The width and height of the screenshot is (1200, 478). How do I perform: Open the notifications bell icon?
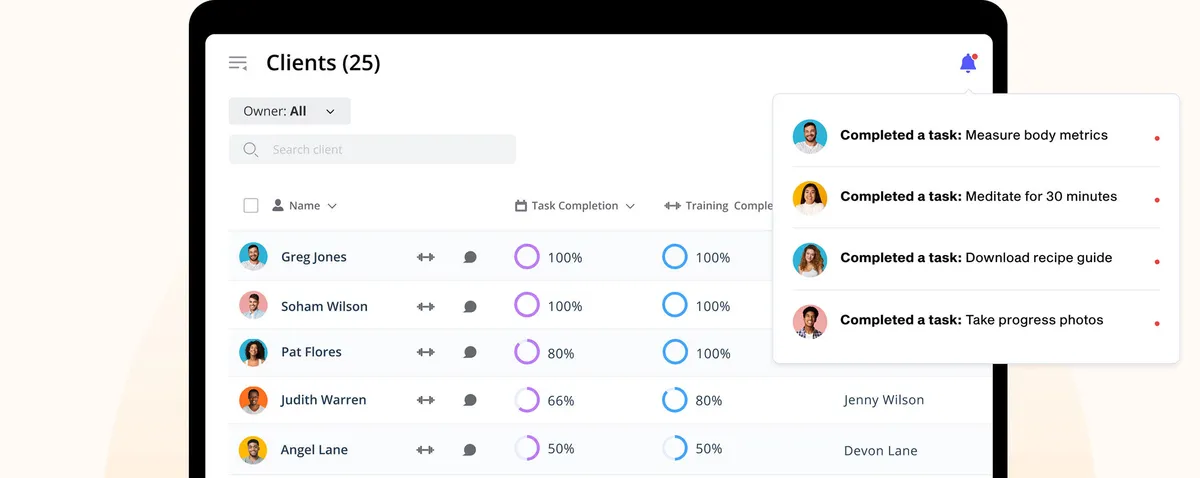(967, 64)
